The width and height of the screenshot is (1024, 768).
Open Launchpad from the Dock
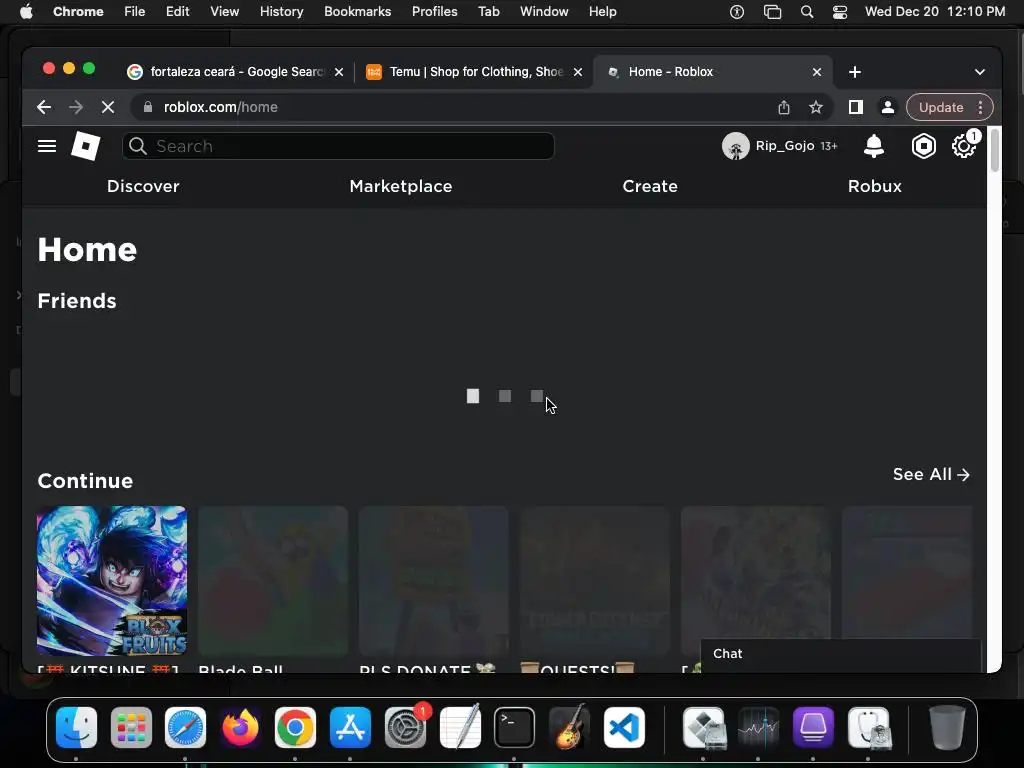point(131,728)
